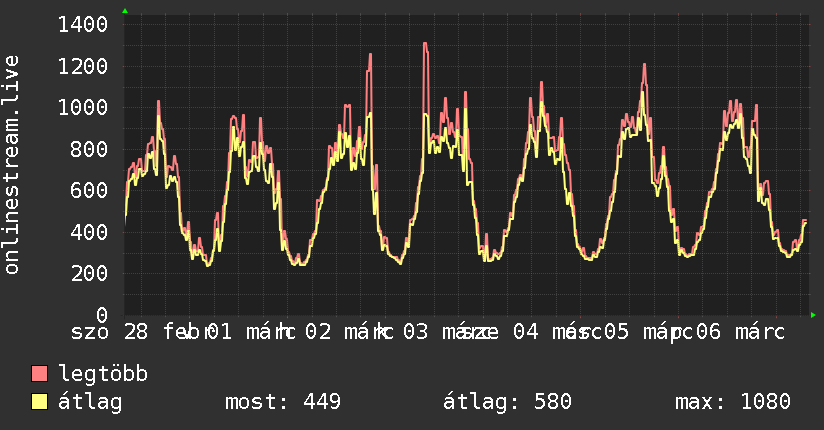Click the "06 márc" date label
824x430 pixels.
[x=740, y=331]
